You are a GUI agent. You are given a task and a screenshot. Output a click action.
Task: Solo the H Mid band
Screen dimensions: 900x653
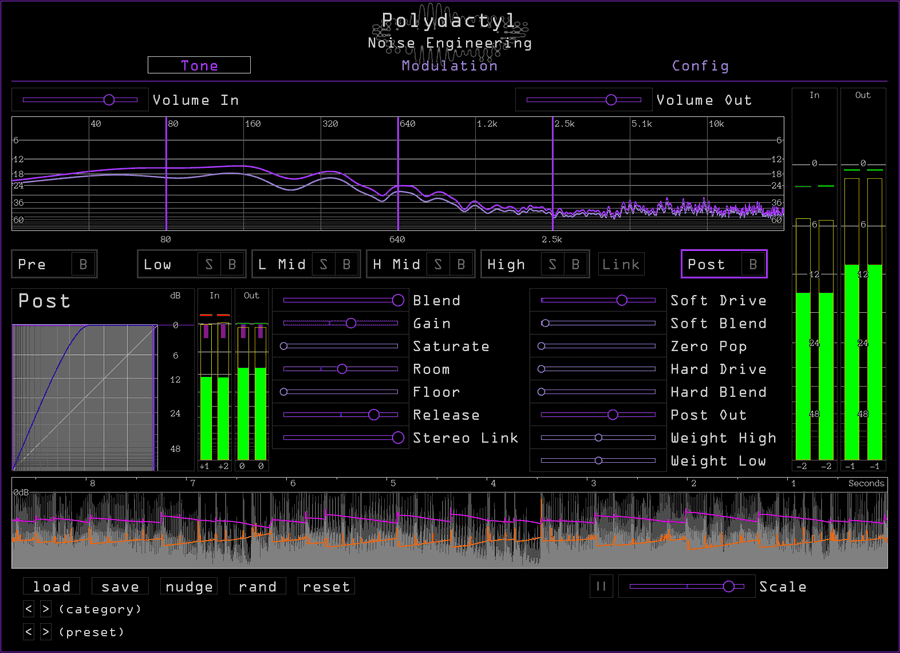point(438,264)
